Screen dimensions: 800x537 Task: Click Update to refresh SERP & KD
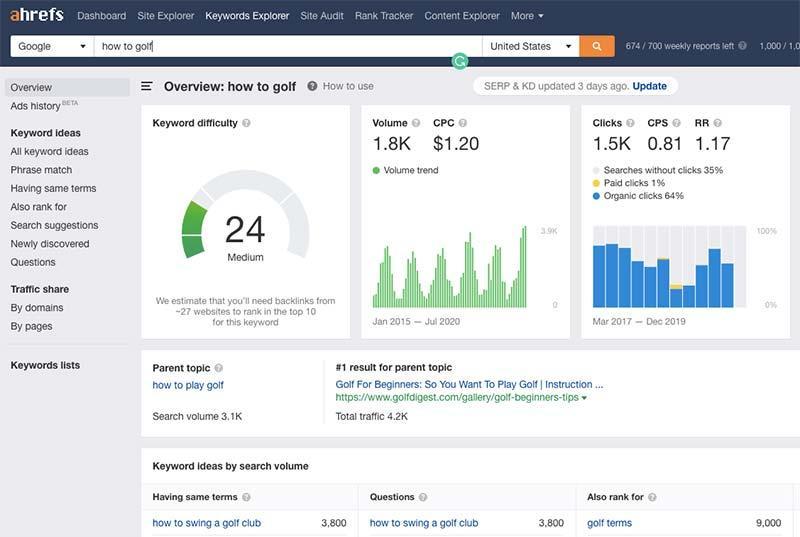click(x=649, y=86)
